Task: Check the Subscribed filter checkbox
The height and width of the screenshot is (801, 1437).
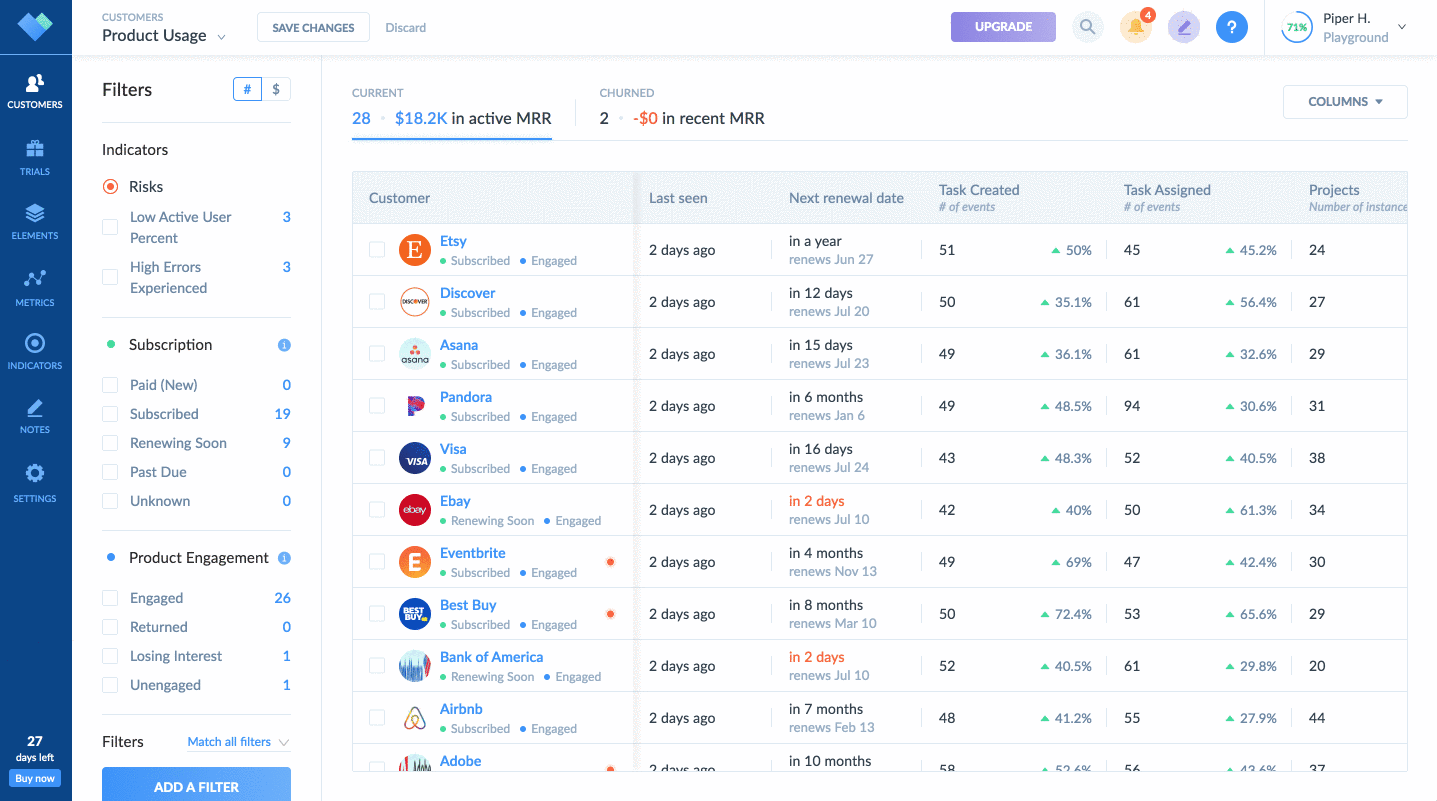Action: (110, 414)
